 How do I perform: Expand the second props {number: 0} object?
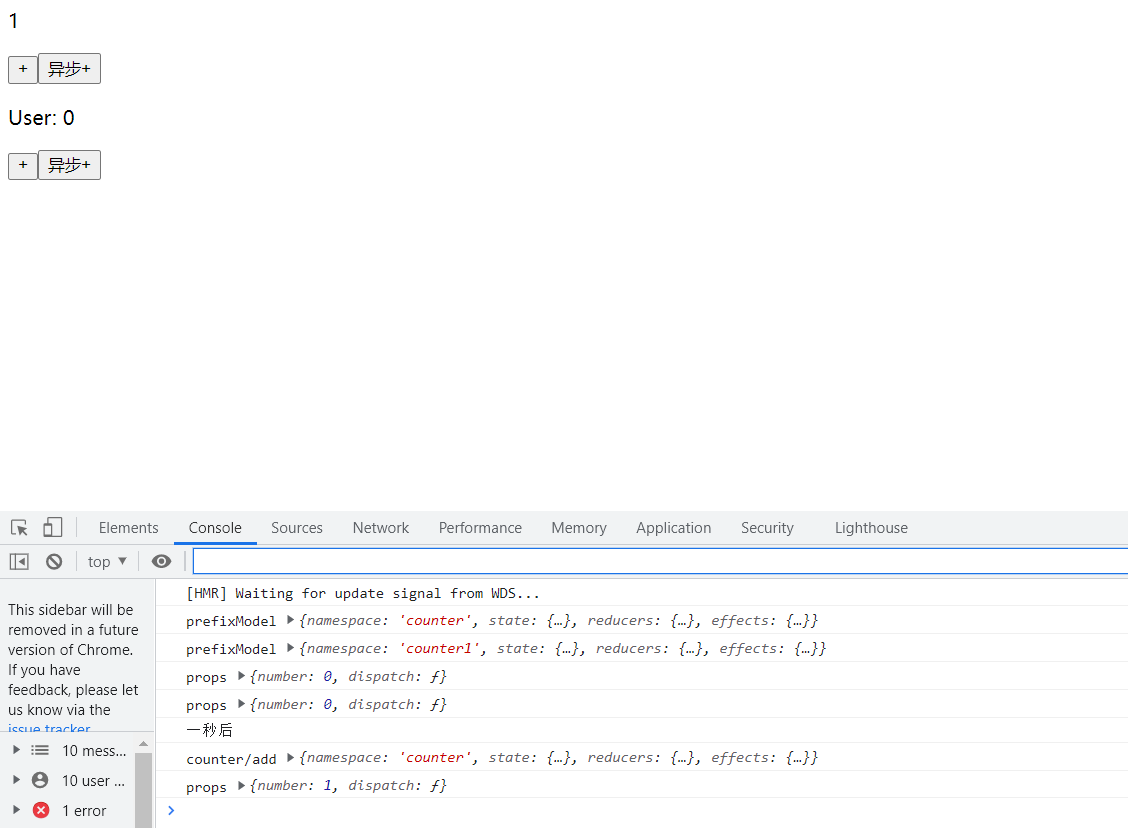pos(241,704)
